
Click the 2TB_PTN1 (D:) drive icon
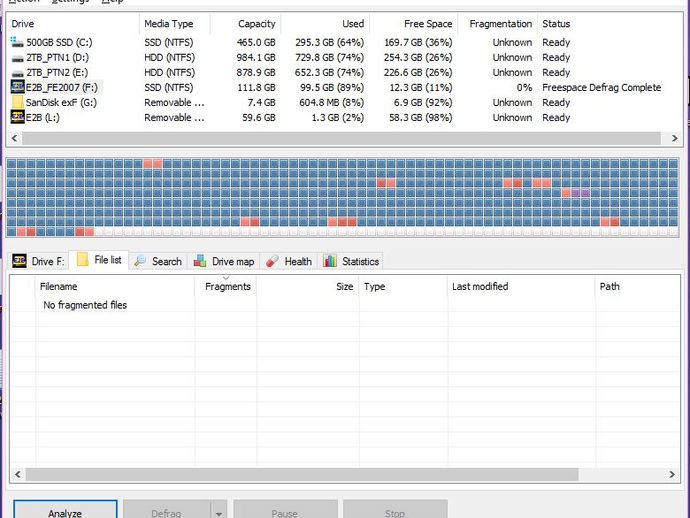click(x=18, y=58)
